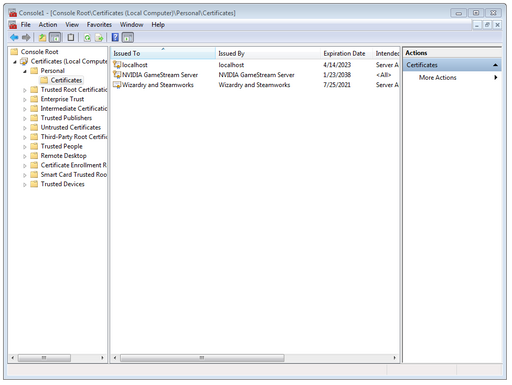This screenshot has width=512, height=385.
Task: Click the Trusted Publishers folder icon
Action: [34, 118]
